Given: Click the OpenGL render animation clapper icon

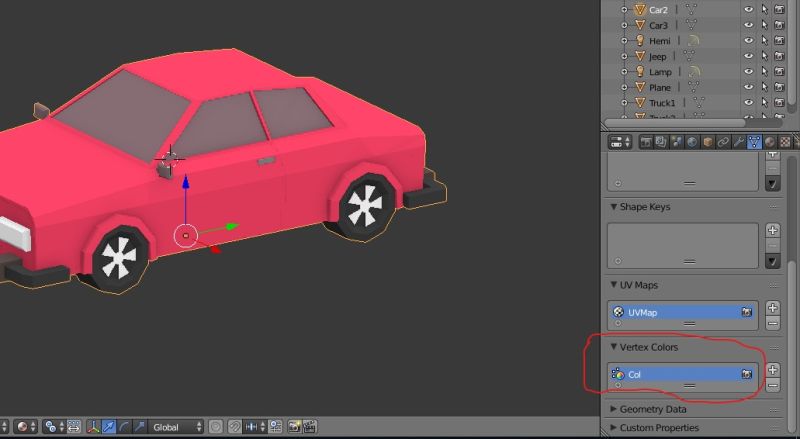Looking at the screenshot, I should 309,427.
